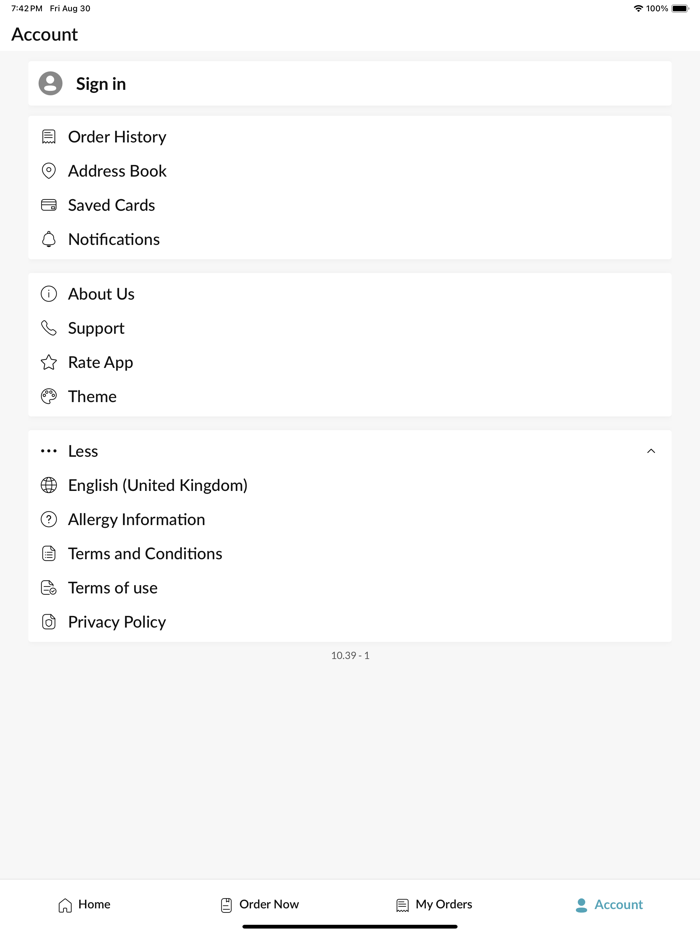Open the Theme palette icon
The width and height of the screenshot is (700, 934).
click(49, 396)
